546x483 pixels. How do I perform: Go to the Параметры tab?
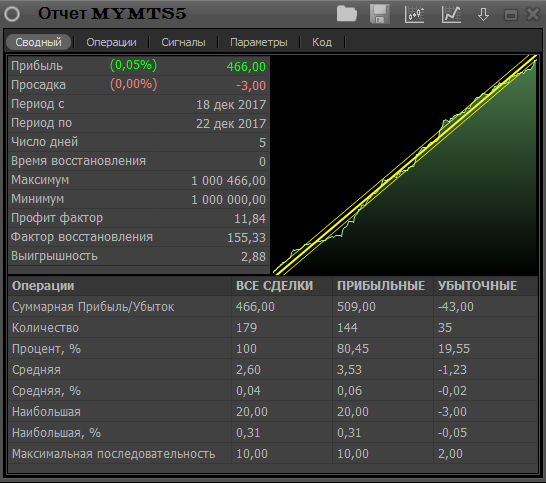point(259,42)
